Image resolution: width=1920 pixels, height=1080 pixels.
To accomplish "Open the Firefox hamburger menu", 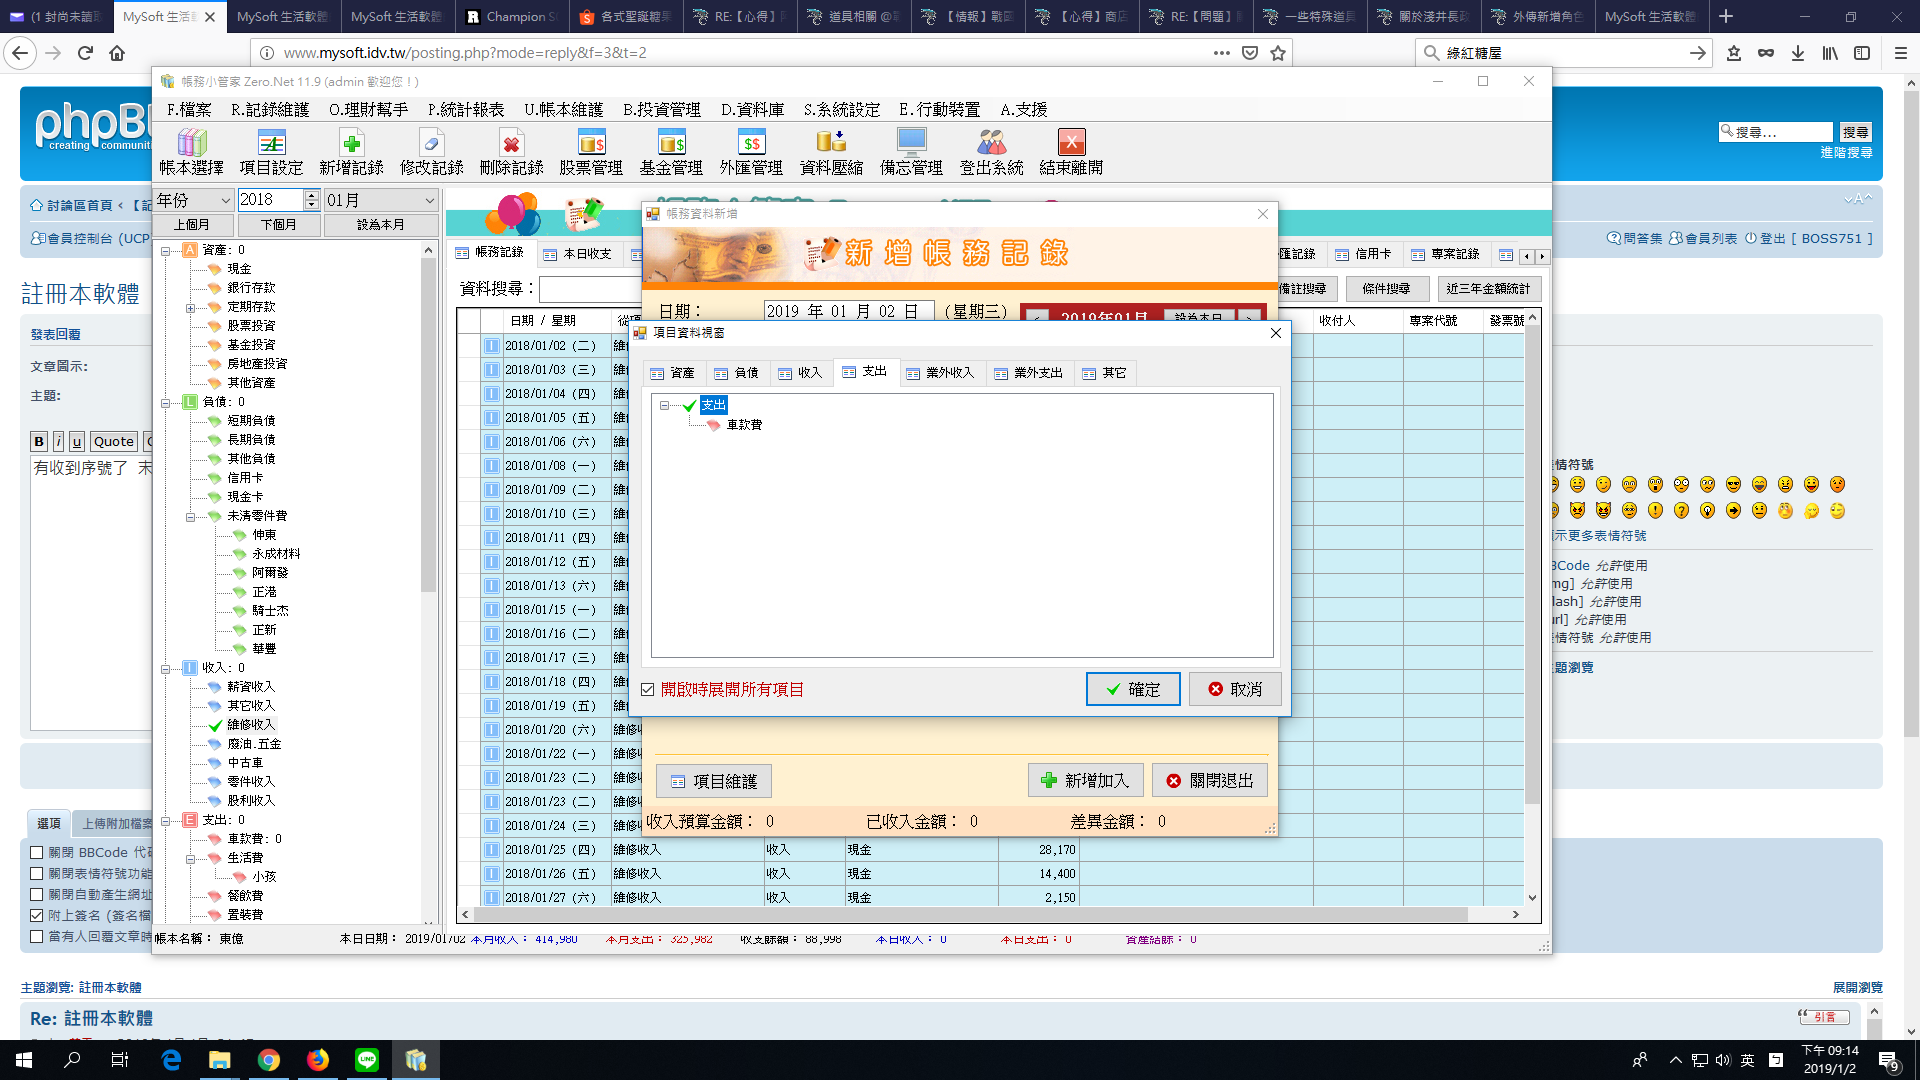I will (1901, 53).
